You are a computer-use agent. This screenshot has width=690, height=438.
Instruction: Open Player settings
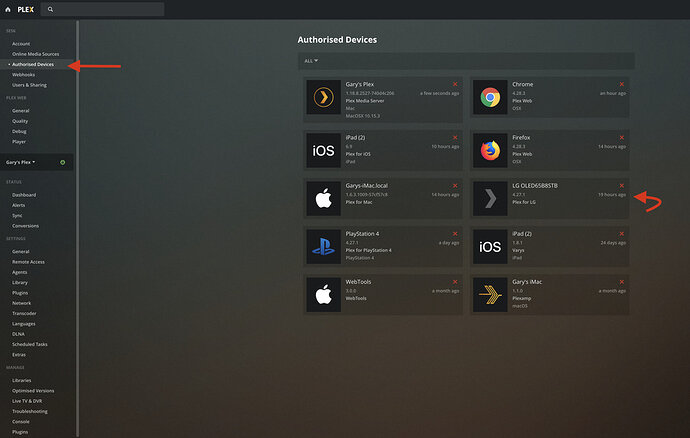tap(19, 142)
